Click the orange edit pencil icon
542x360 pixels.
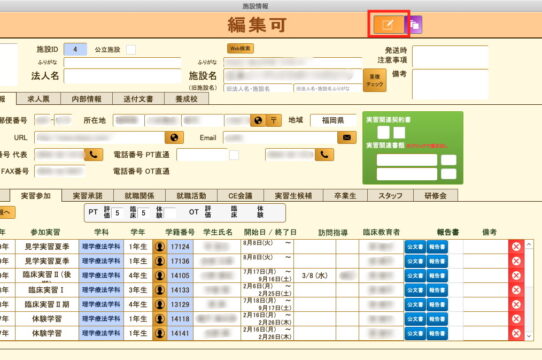389,24
